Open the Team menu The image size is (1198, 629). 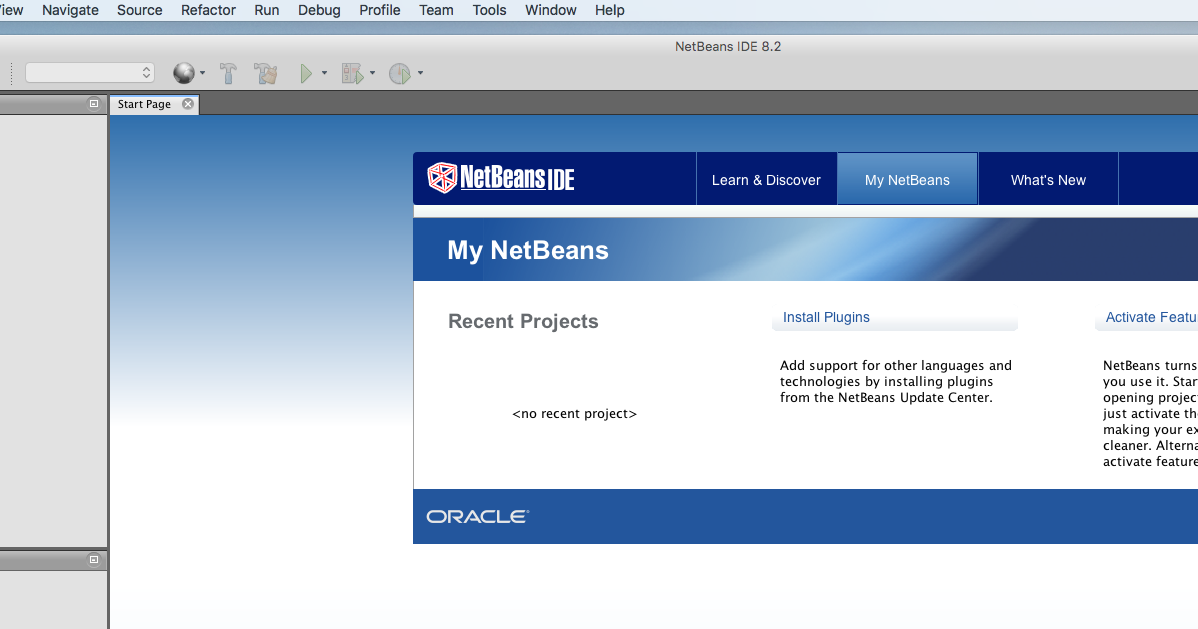[436, 10]
